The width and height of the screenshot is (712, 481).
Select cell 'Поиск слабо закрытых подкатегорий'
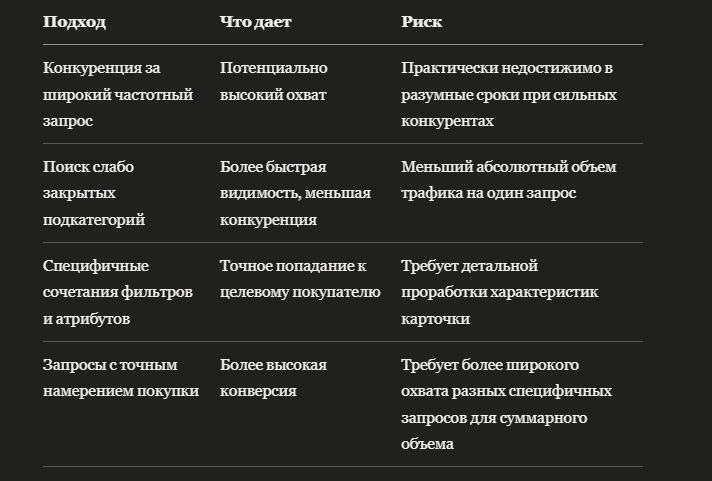pyautogui.click(x=94, y=193)
